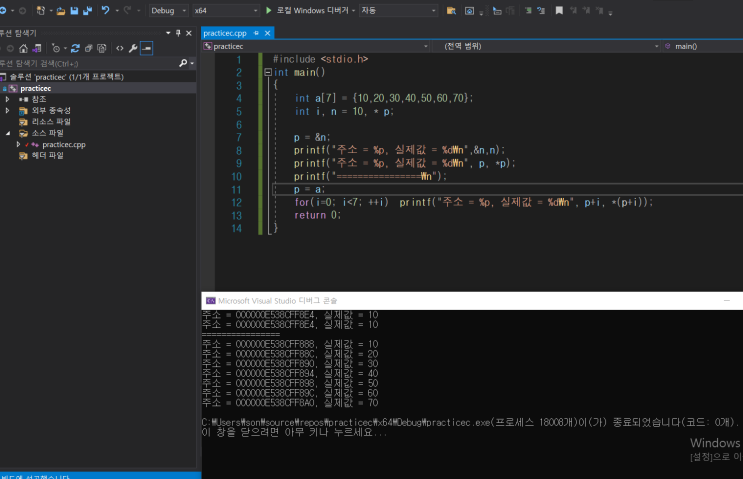
Task: Close the Solution Explorer panel
Action: coord(189,33)
